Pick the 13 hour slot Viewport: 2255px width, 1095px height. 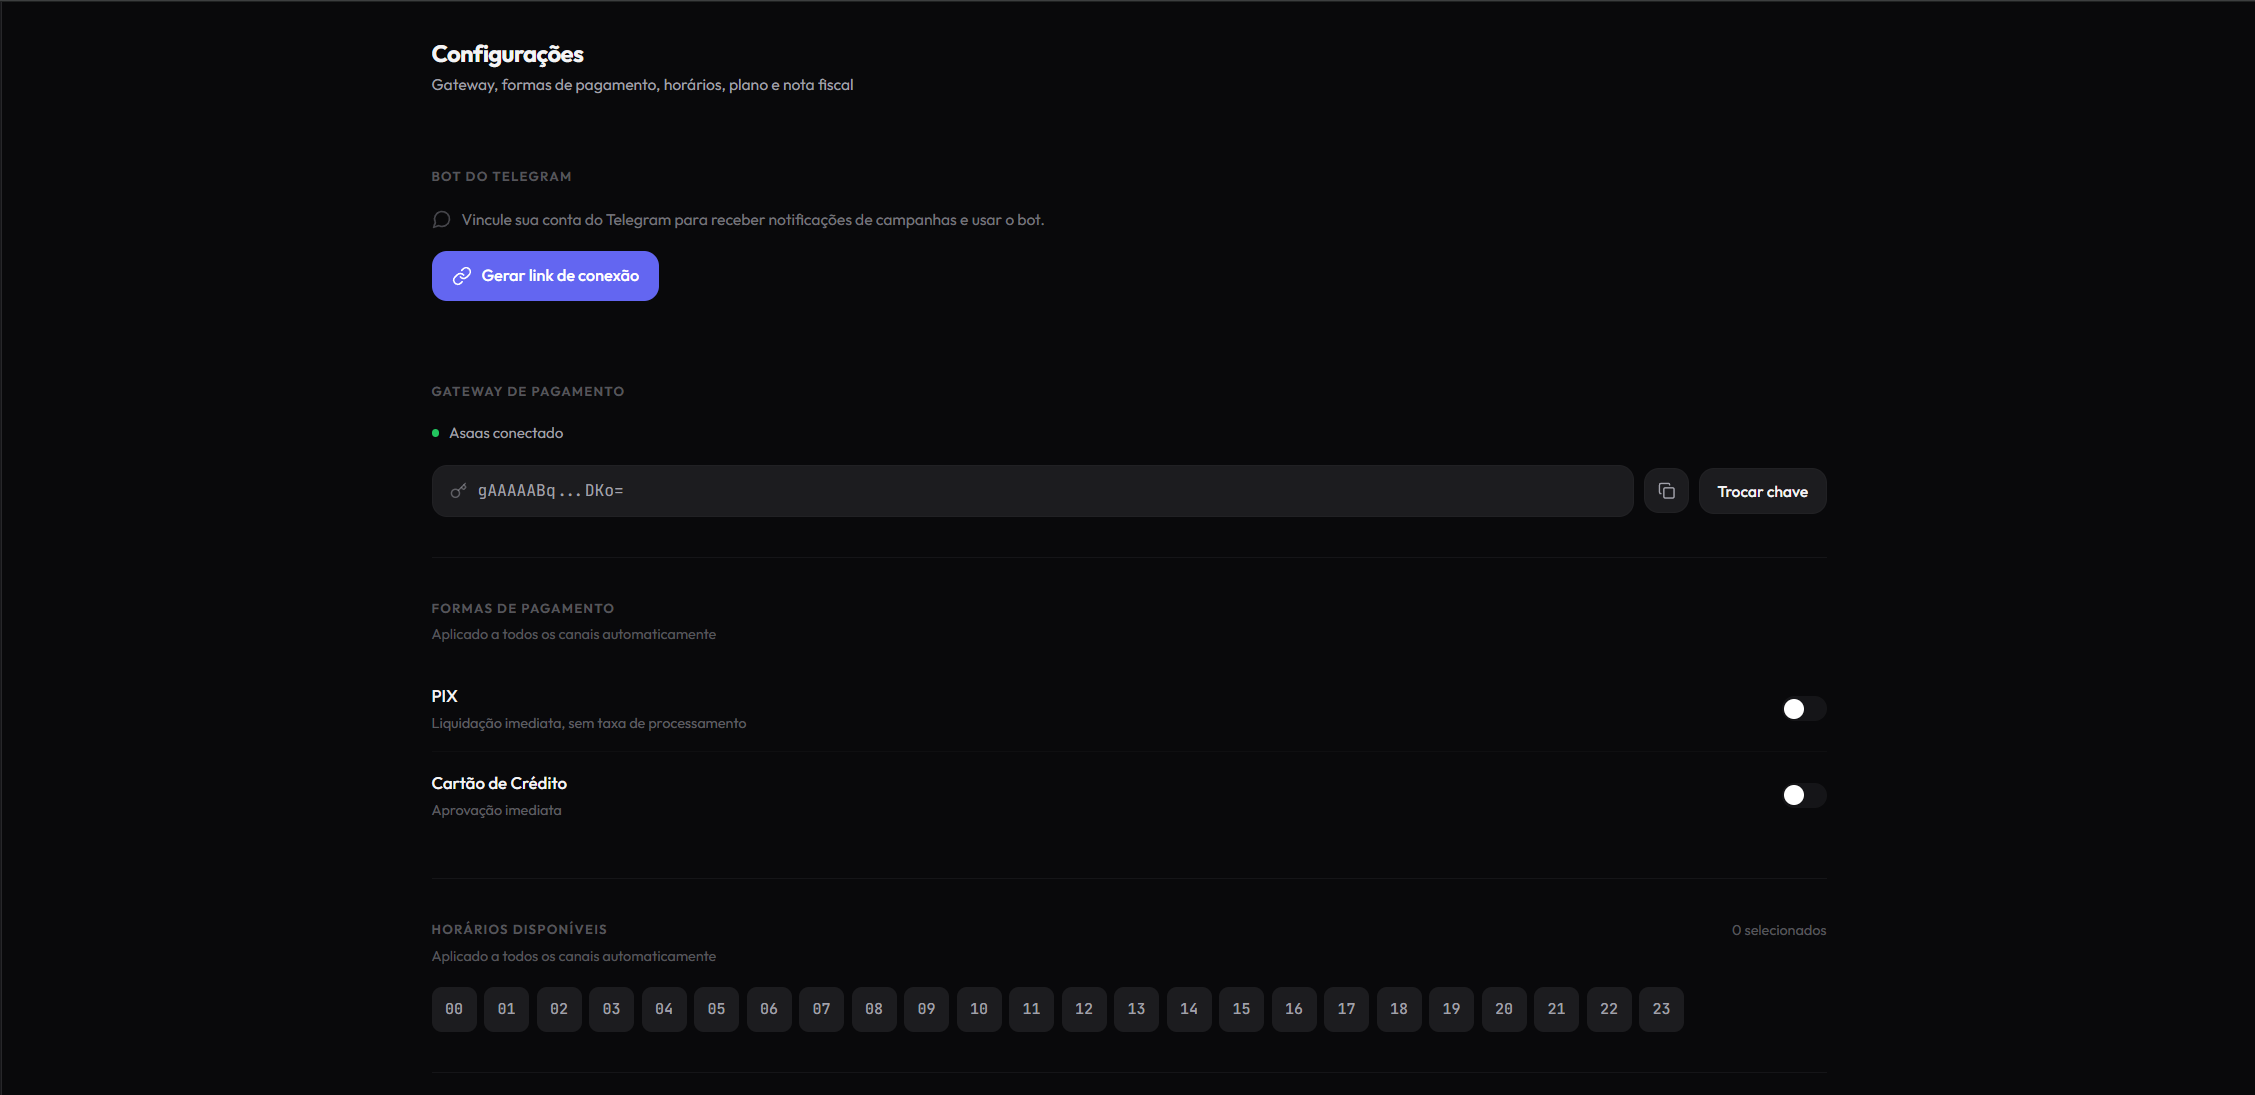(1137, 1009)
